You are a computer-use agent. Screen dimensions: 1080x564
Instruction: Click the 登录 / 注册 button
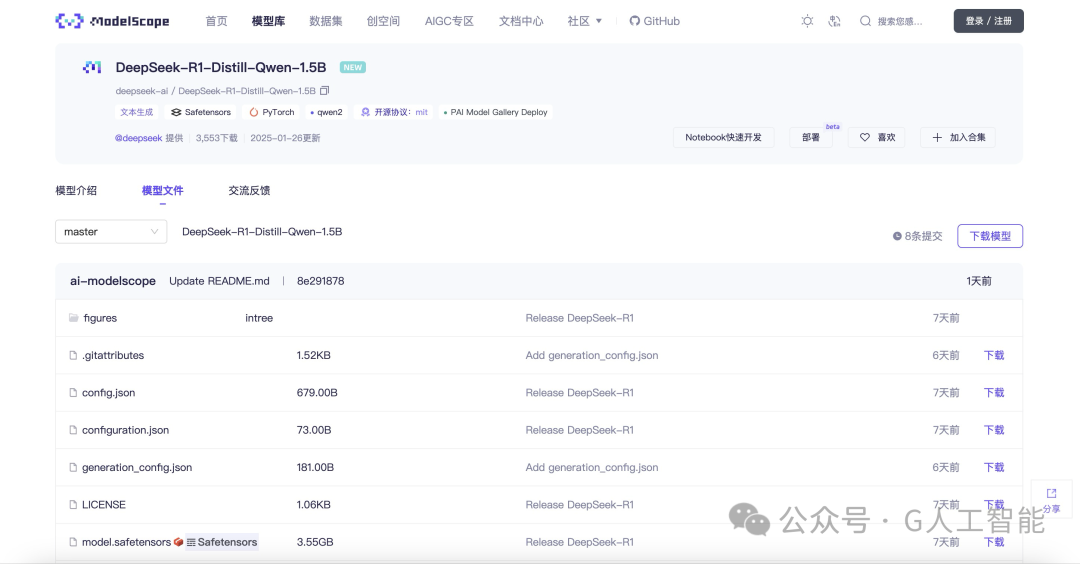988,21
